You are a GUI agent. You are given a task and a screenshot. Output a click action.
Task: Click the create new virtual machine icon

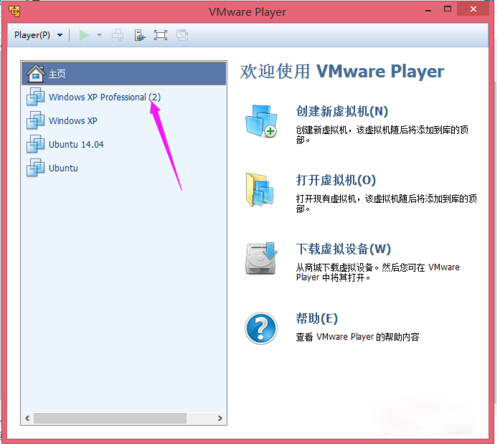pyautogui.click(x=261, y=121)
